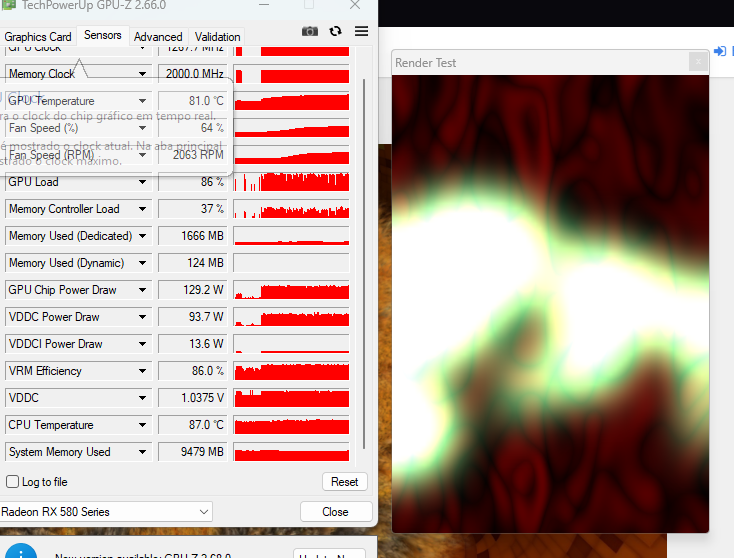The image size is (734, 558).
Task: Expand the VDDC voltage sensor dropdown
Action: [142, 398]
